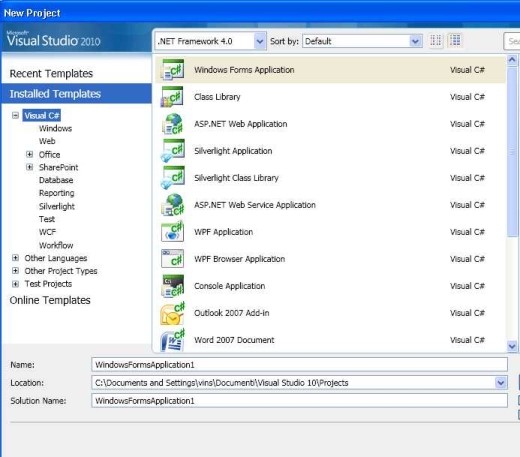Viewport: 520px width, 457px height.
Task: Expand the Other Languages tree node
Action: pyautogui.click(x=15, y=258)
